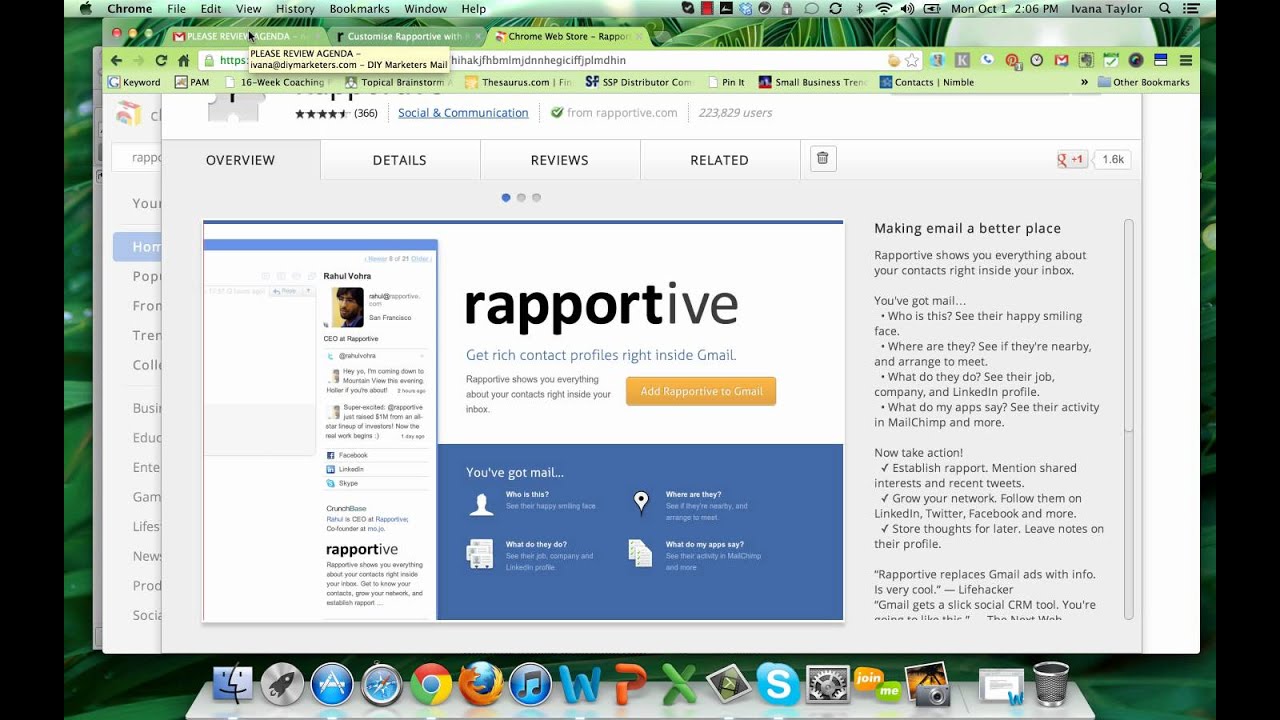Open the Apple menu
Viewport: 1280px width, 720px height.
click(x=85, y=9)
